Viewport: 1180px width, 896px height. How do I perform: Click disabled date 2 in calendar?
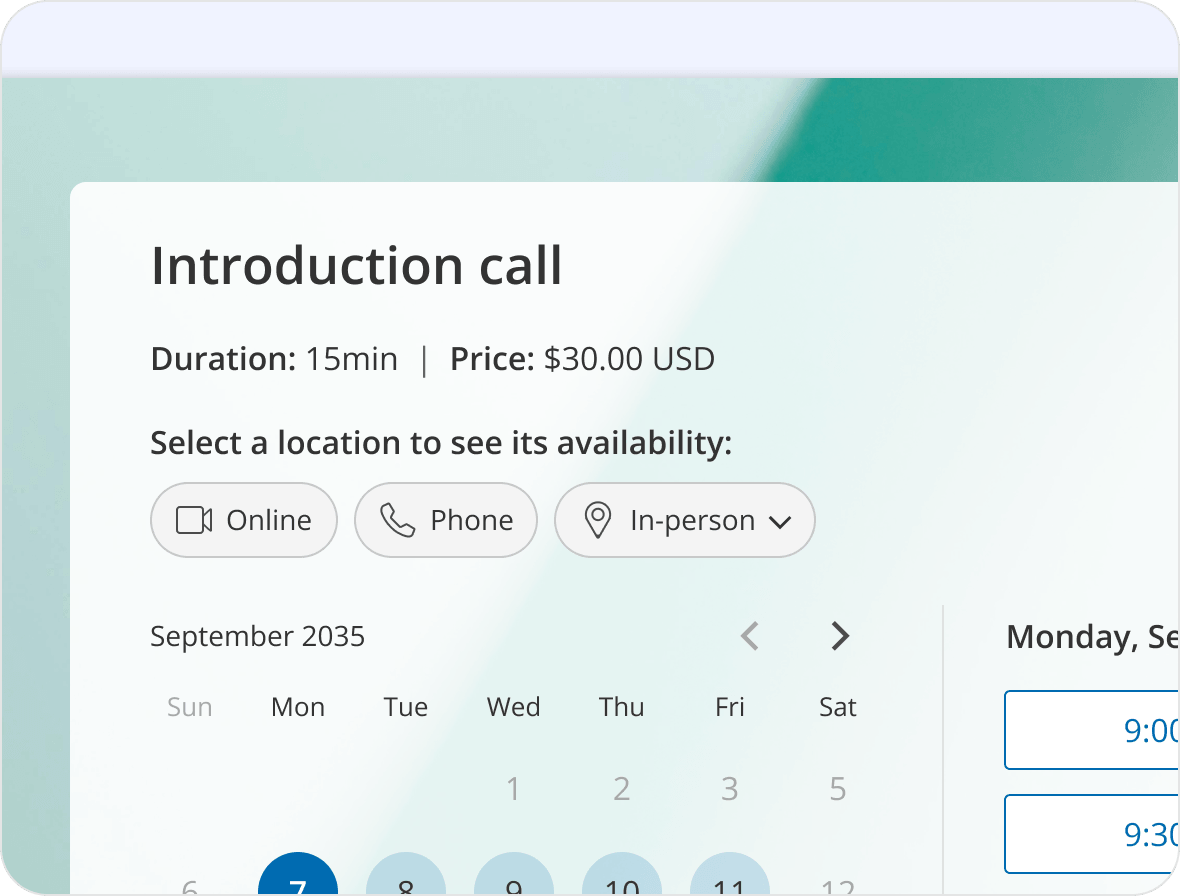coord(622,789)
